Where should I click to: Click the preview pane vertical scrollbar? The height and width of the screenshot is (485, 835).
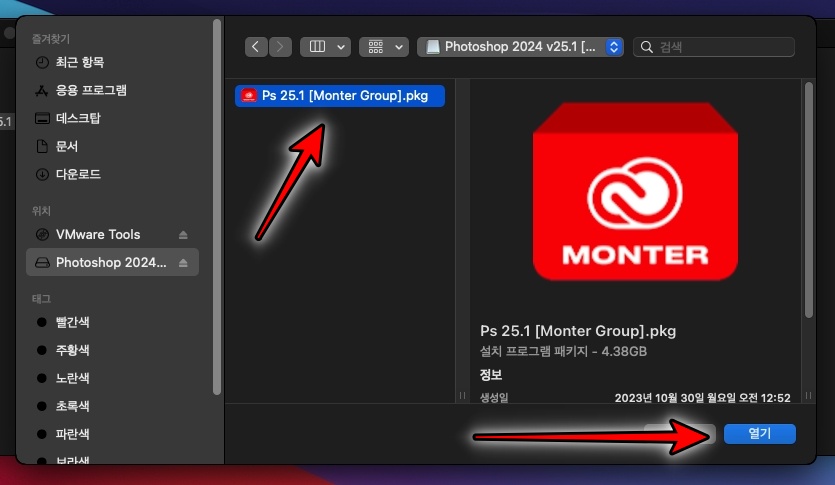click(x=809, y=200)
